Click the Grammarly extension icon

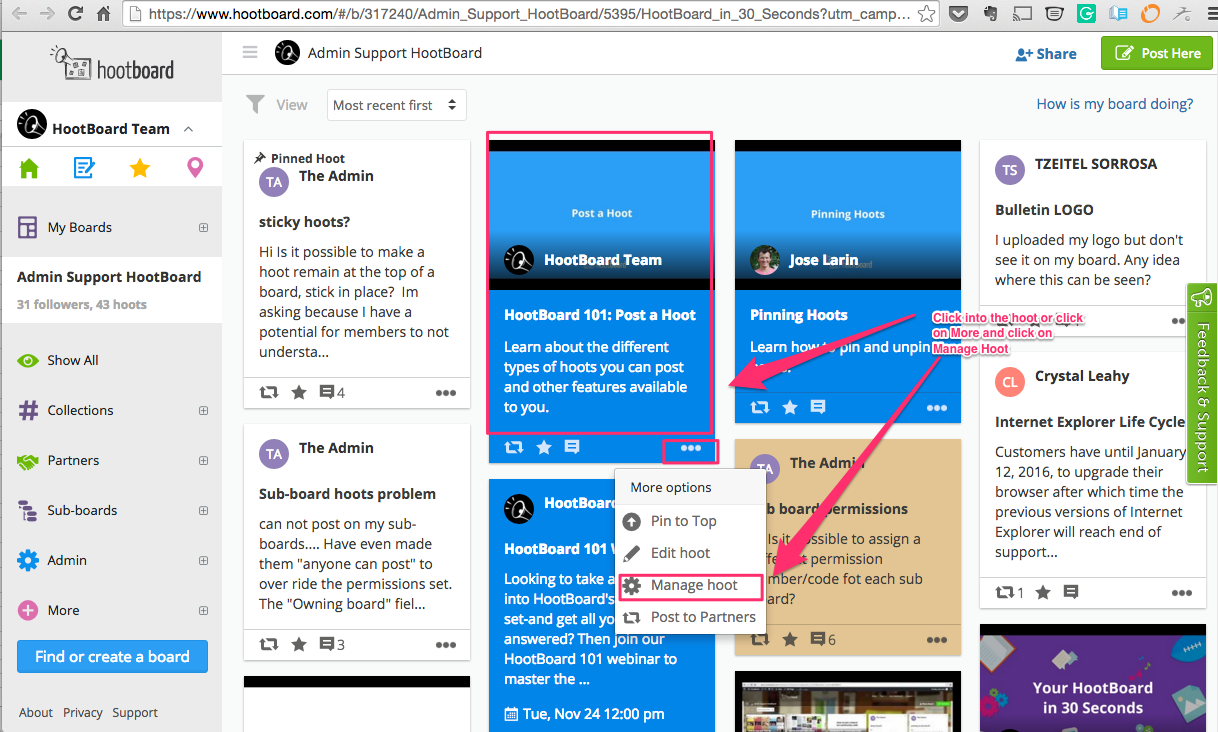(x=1086, y=14)
